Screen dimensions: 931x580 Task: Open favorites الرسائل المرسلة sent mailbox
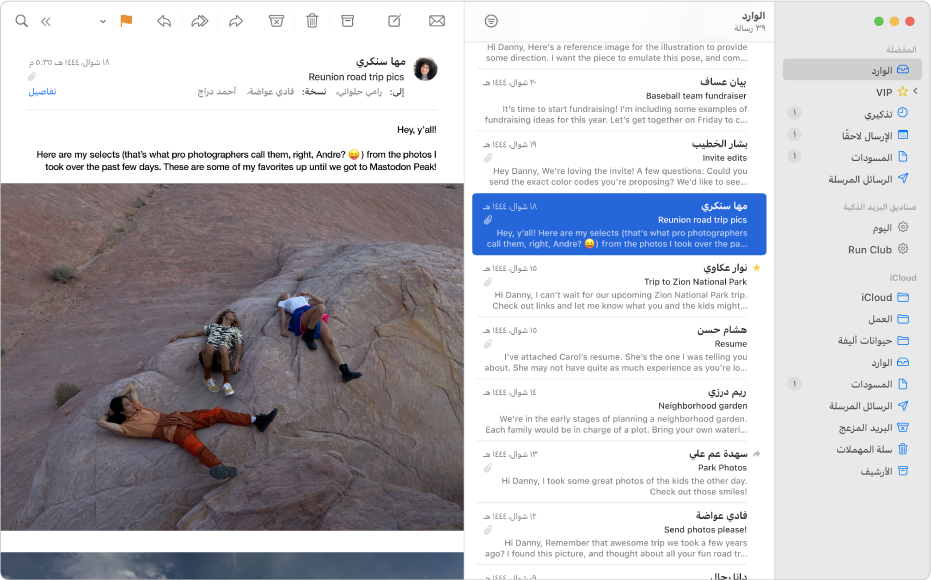pyautogui.click(x=852, y=179)
